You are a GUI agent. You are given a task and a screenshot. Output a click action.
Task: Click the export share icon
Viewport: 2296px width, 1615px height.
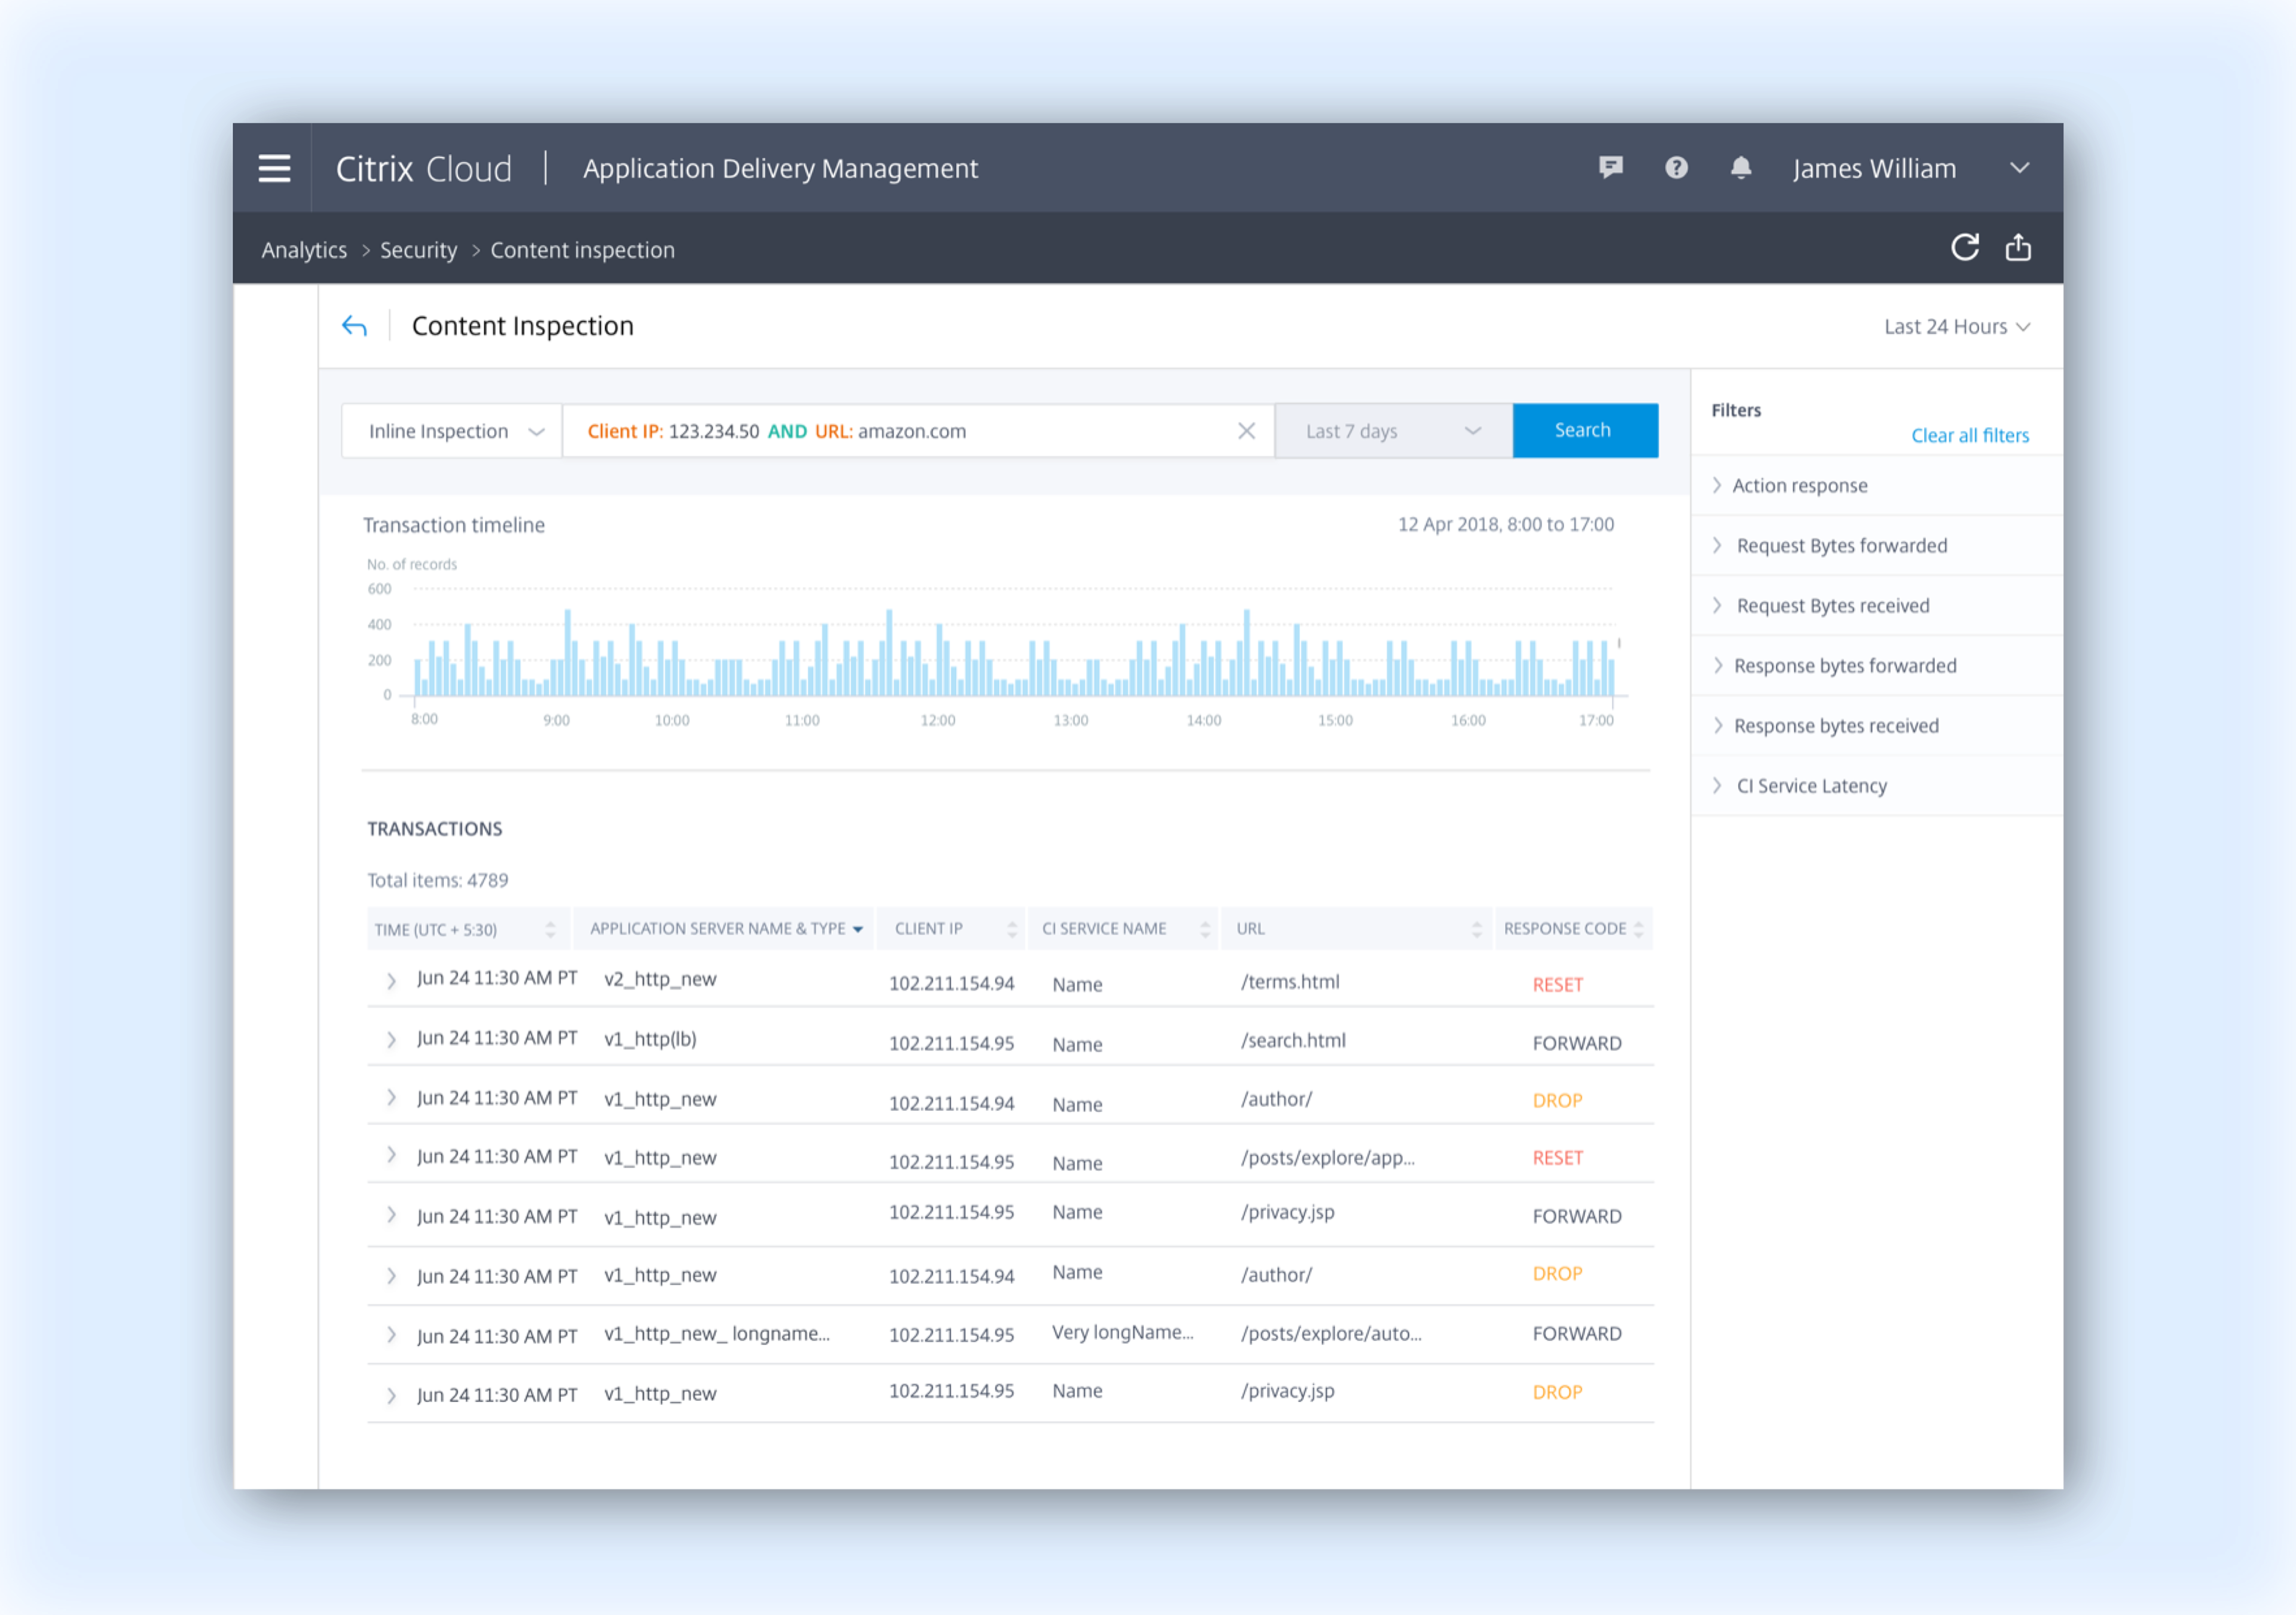tap(2018, 247)
